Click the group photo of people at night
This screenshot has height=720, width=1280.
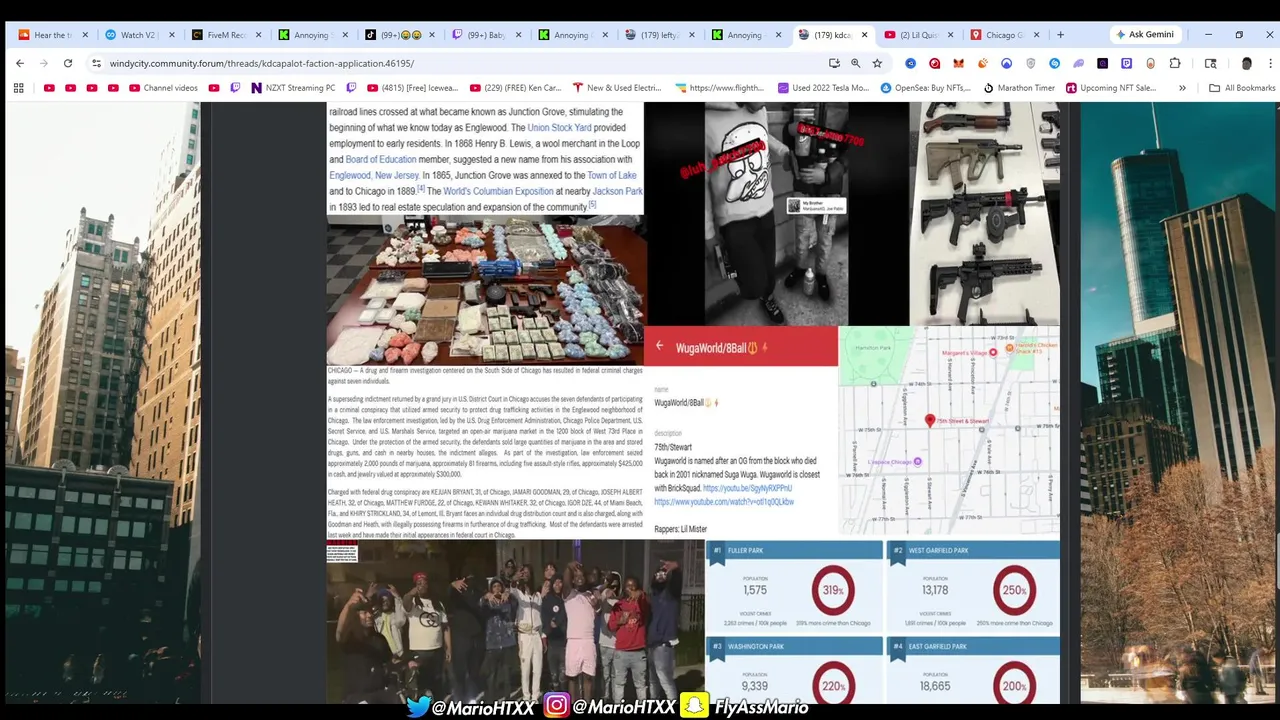pyautogui.click(x=516, y=621)
